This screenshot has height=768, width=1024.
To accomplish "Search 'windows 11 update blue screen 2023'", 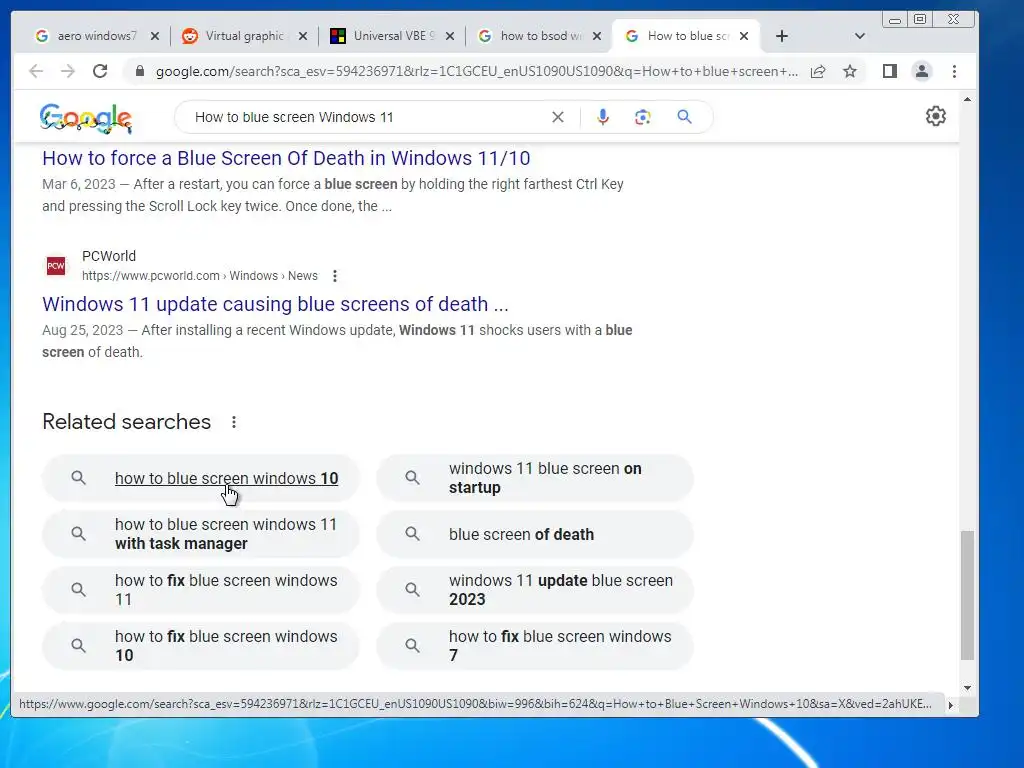I will pos(535,590).
